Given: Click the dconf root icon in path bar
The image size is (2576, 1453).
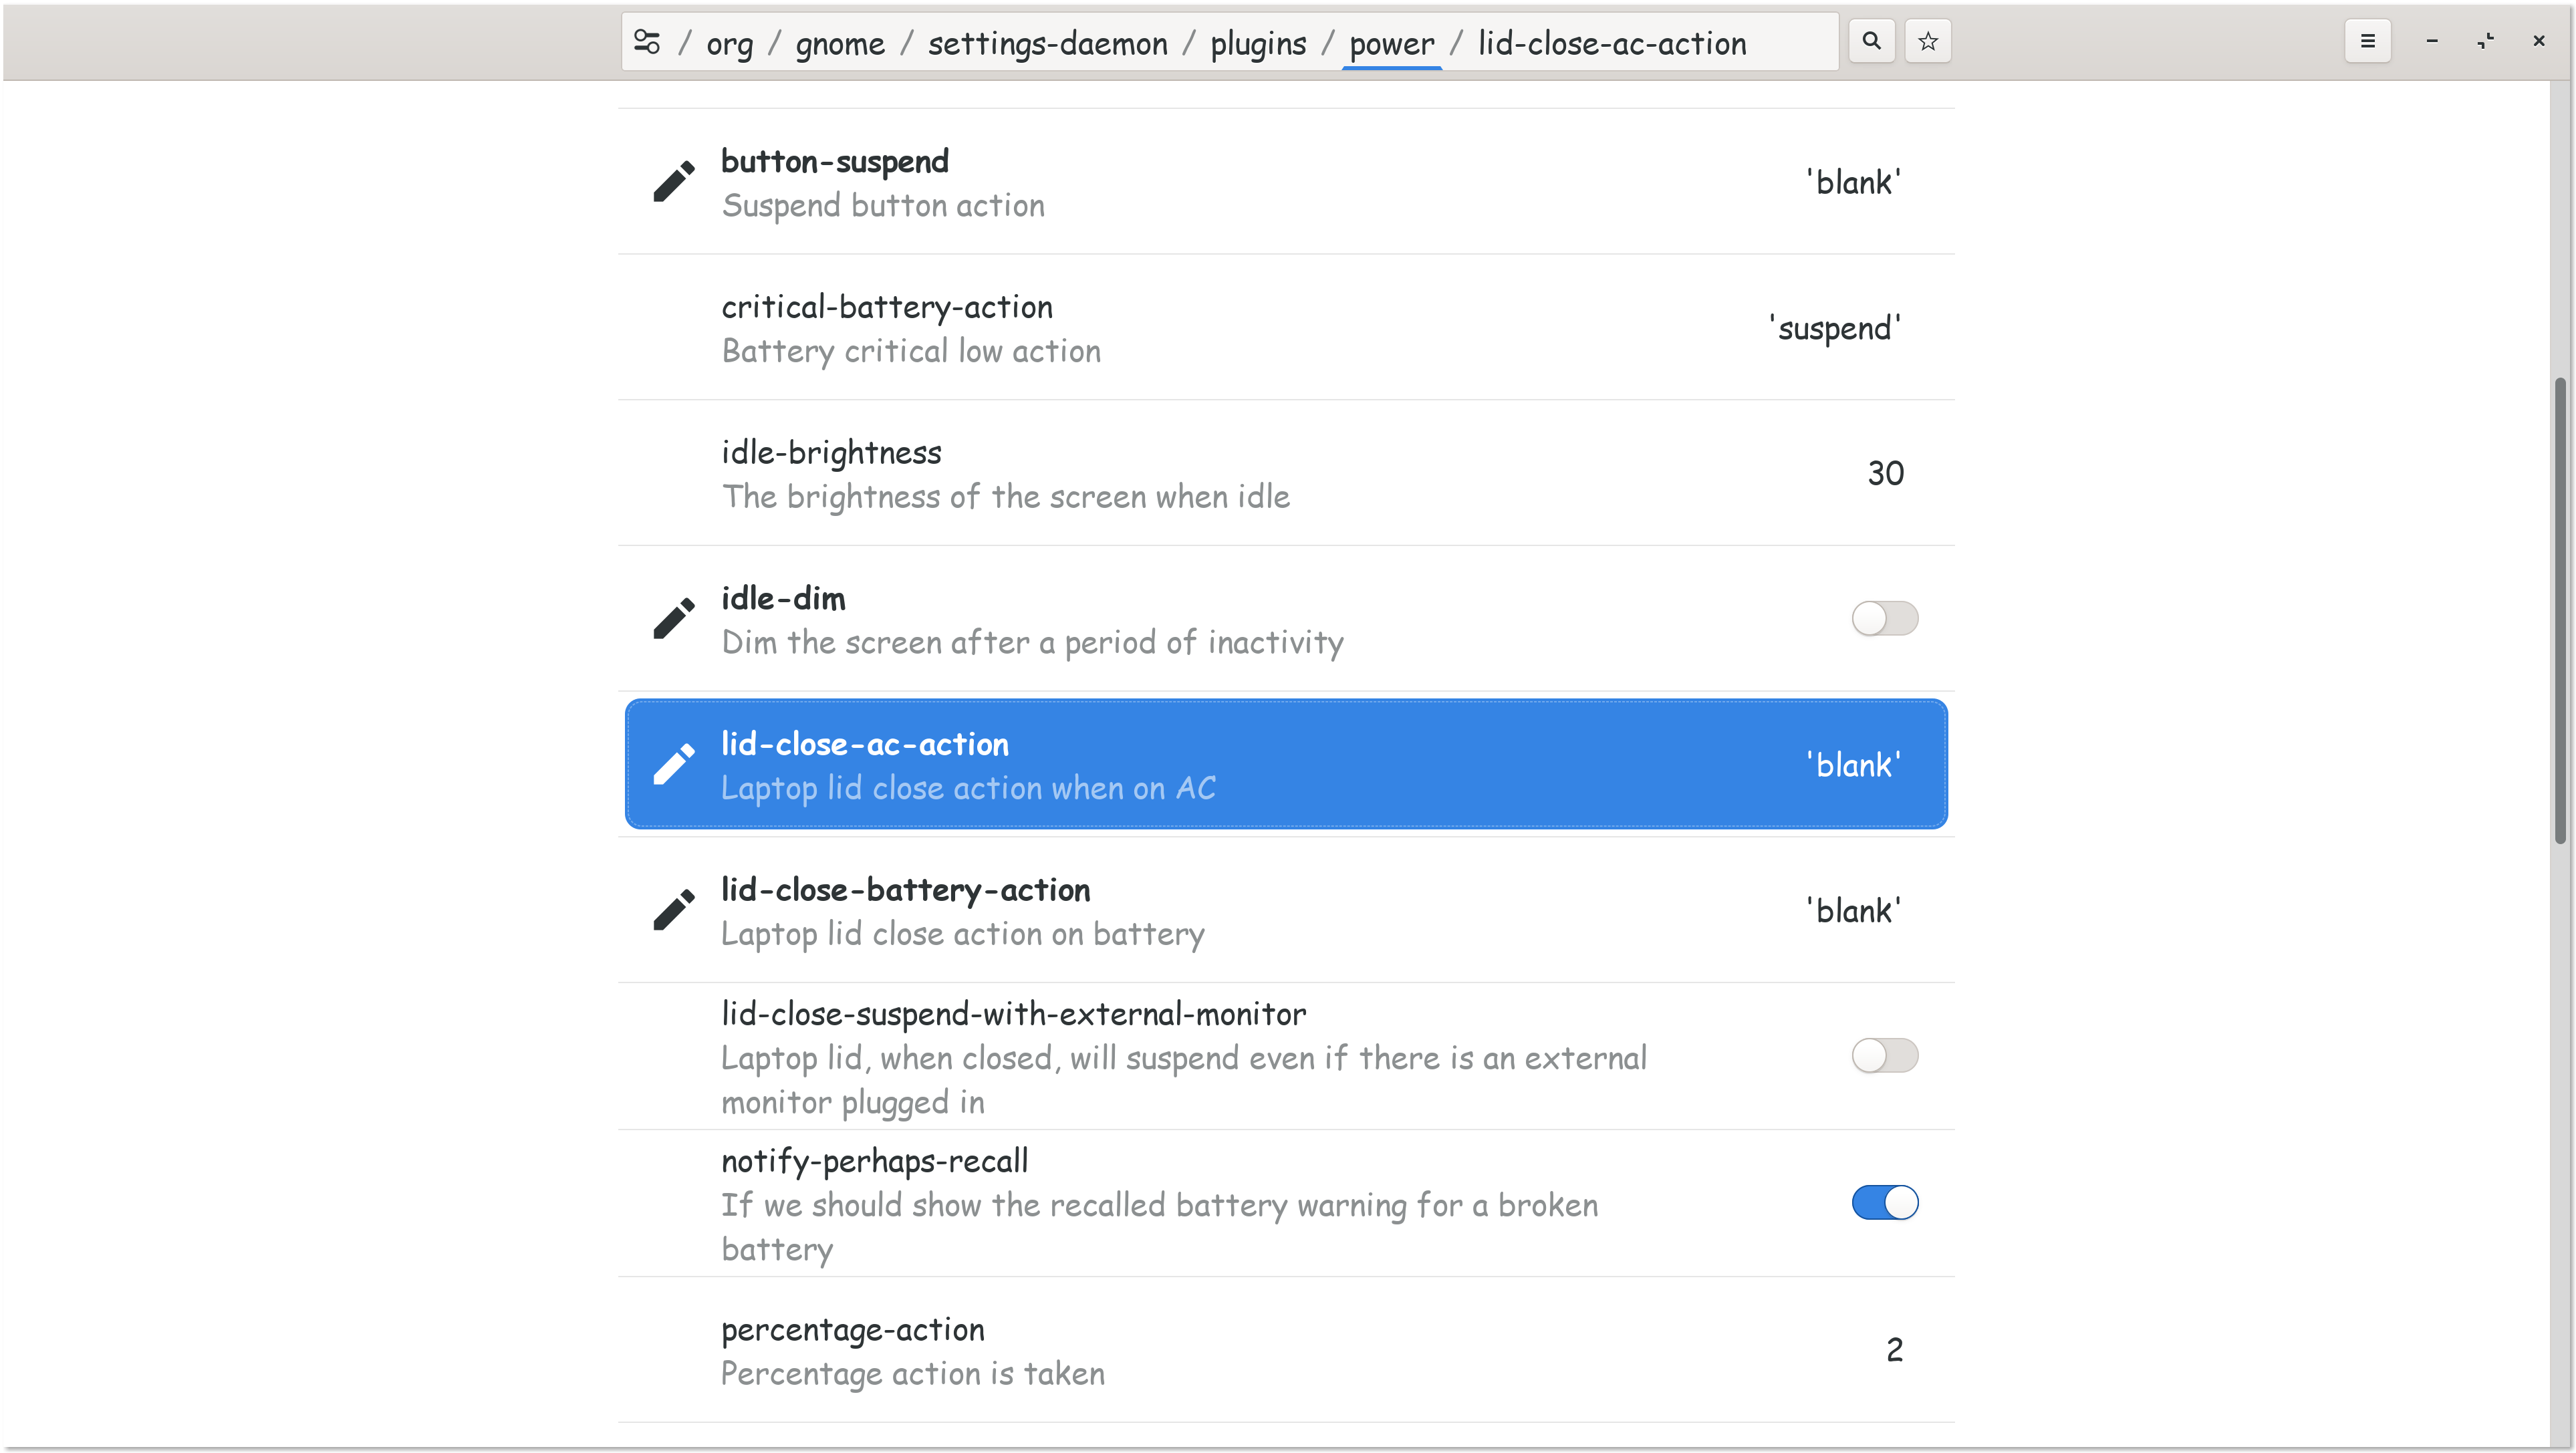Looking at the screenshot, I should pyautogui.click(x=647, y=42).
